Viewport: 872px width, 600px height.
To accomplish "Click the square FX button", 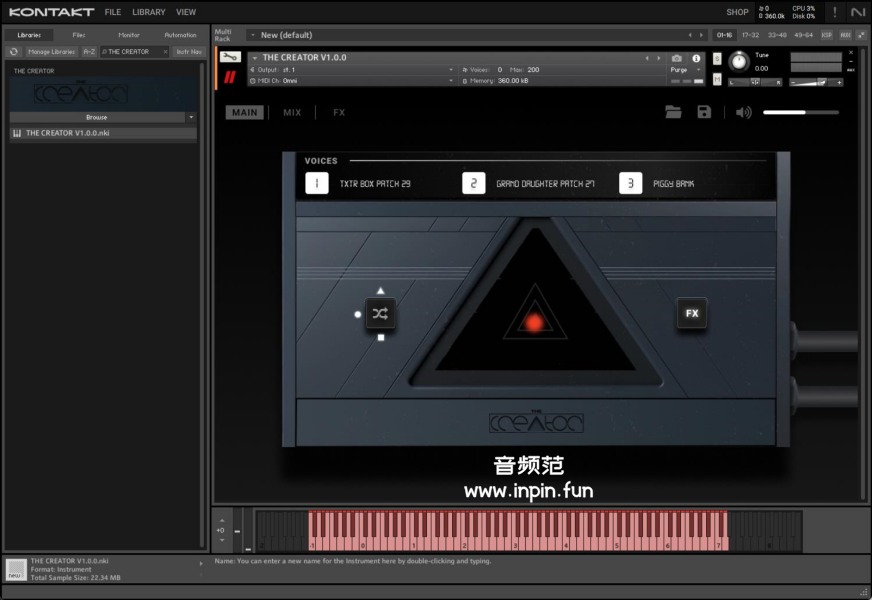I will tap(692, 313).
